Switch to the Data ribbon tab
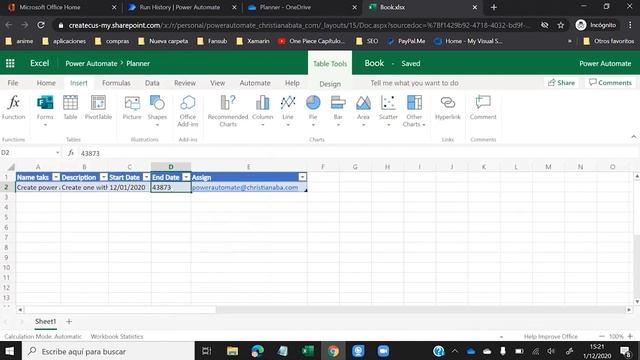Screen dimensions: 640x360 (152, 83)
